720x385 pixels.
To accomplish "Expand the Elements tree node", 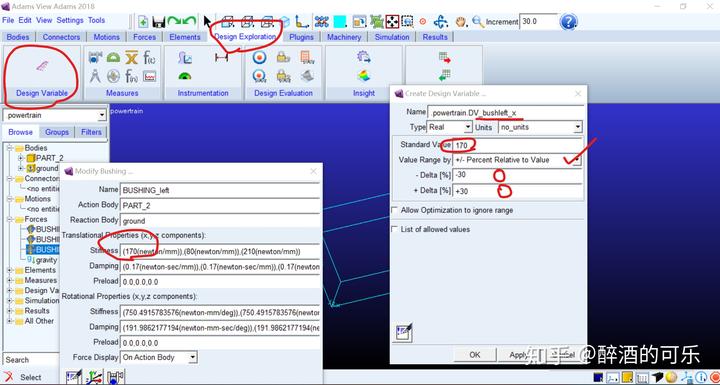I will pyautogui.click(x=10, y=270).
